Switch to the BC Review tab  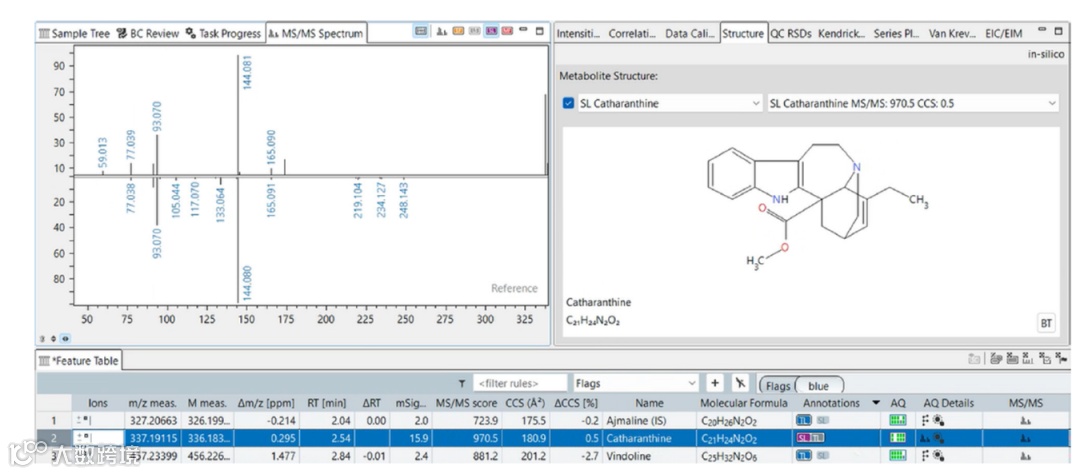click(x=147, y=33)
